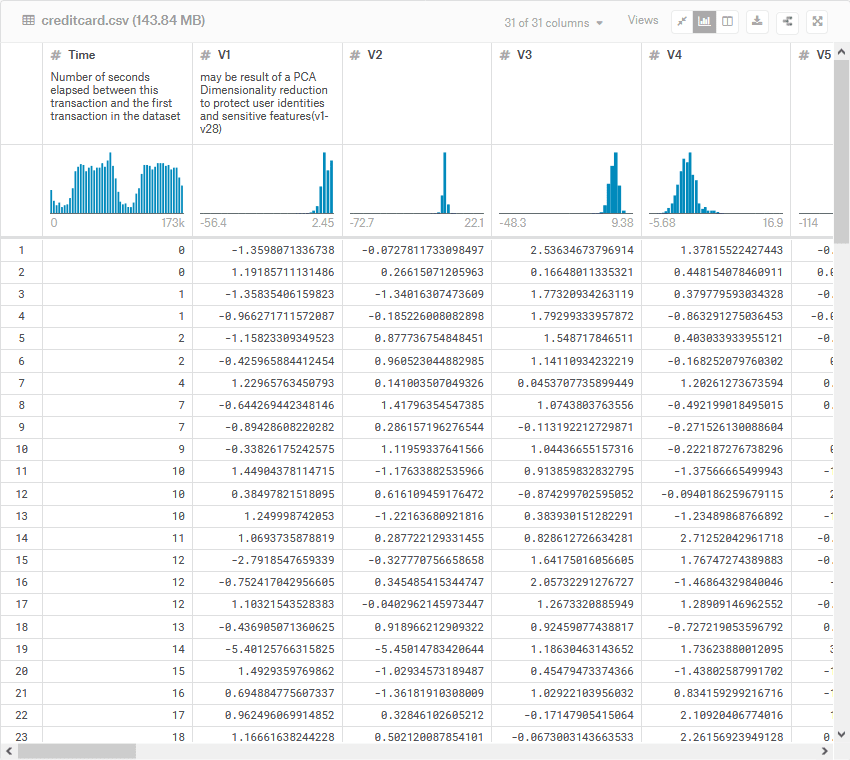Click the download dataset icon
Screen dimensions: 850x760
758,20
